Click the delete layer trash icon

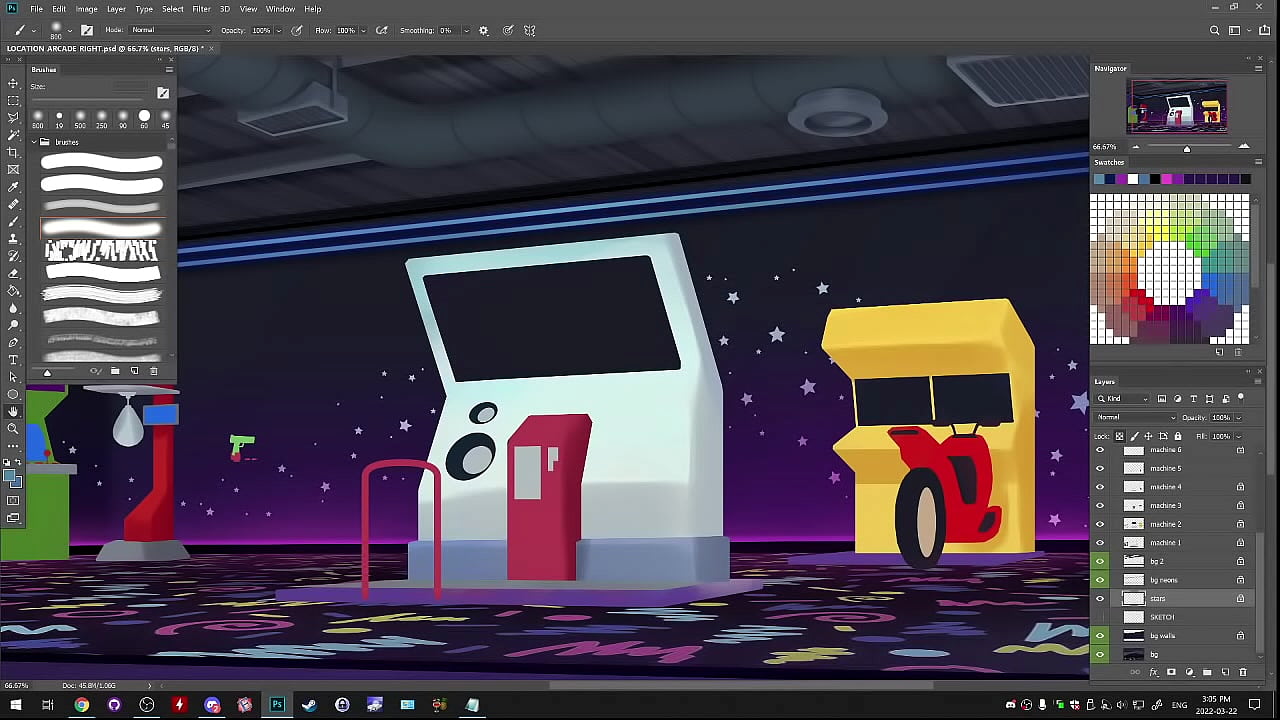tap(1243, 672)
